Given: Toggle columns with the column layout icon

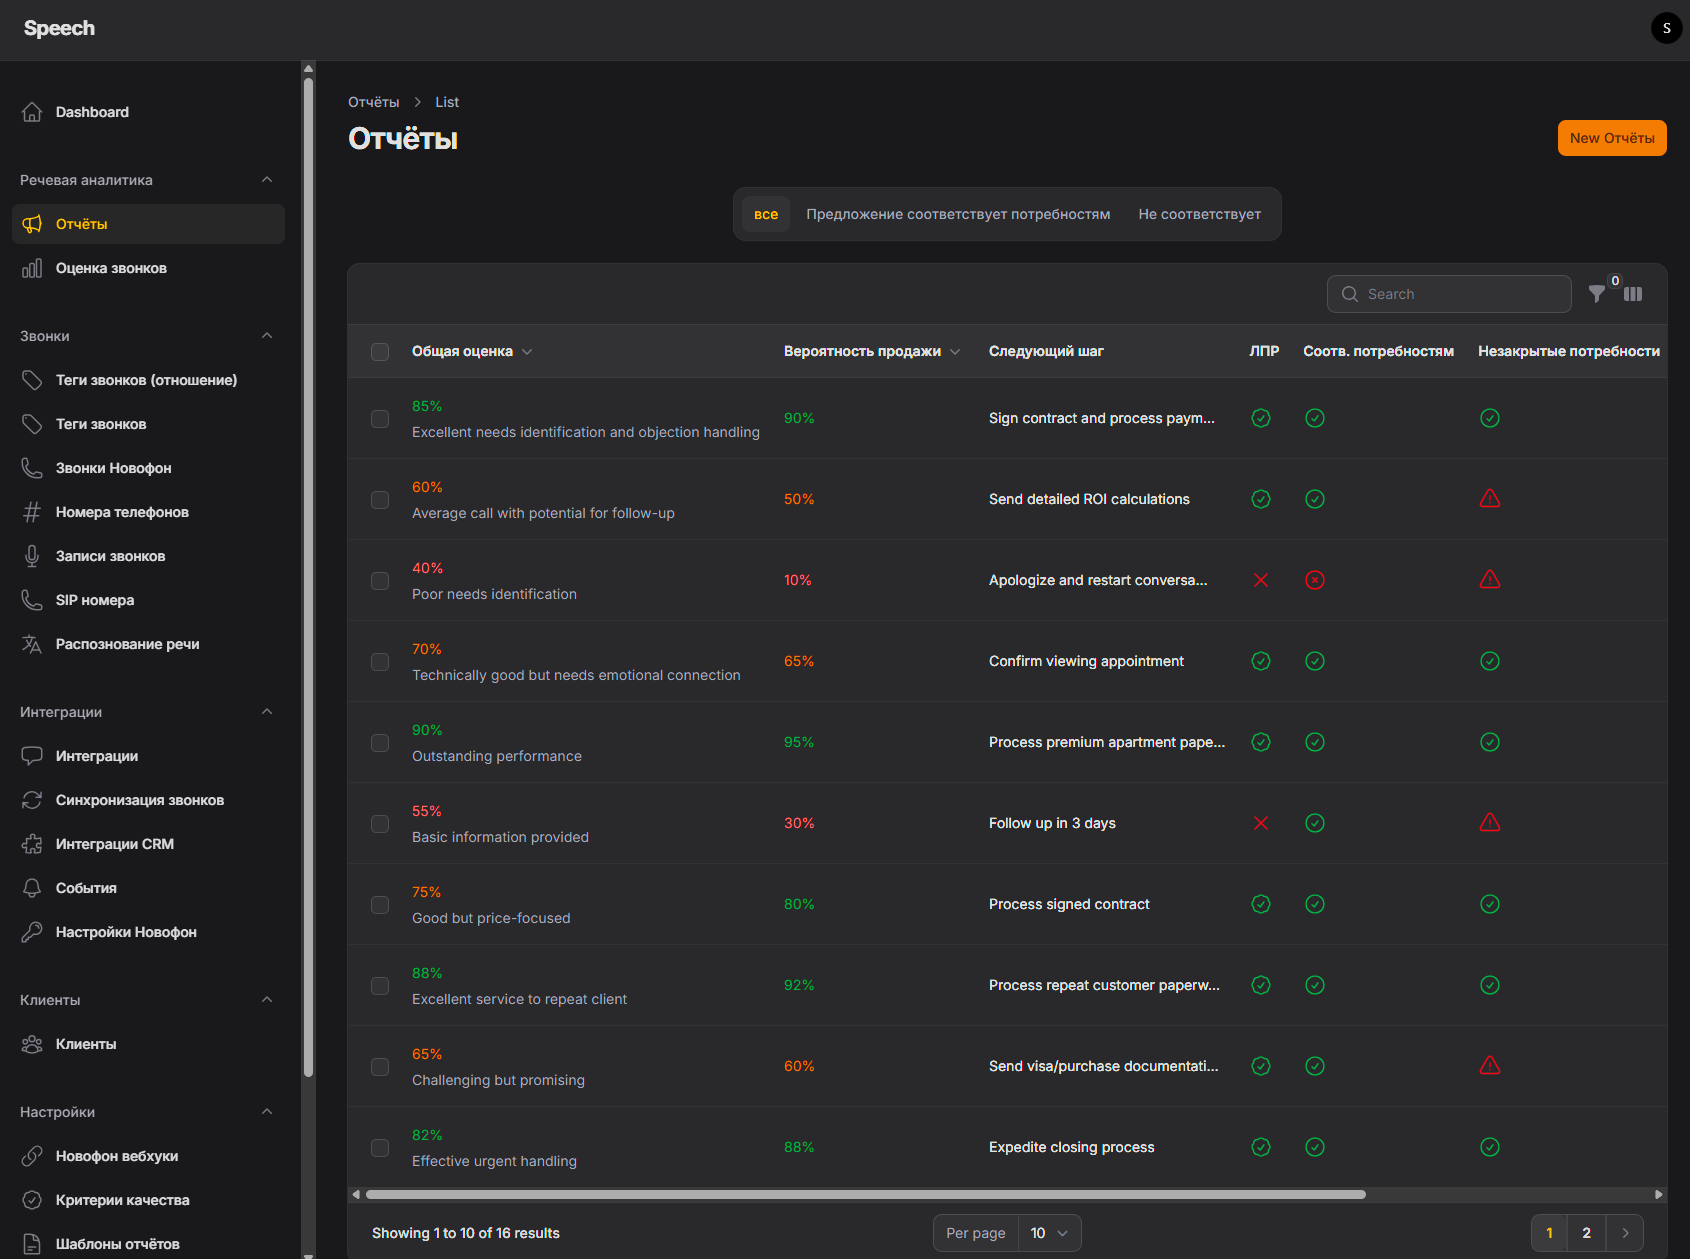Looking at the screenshot, I should (1633, 294).
